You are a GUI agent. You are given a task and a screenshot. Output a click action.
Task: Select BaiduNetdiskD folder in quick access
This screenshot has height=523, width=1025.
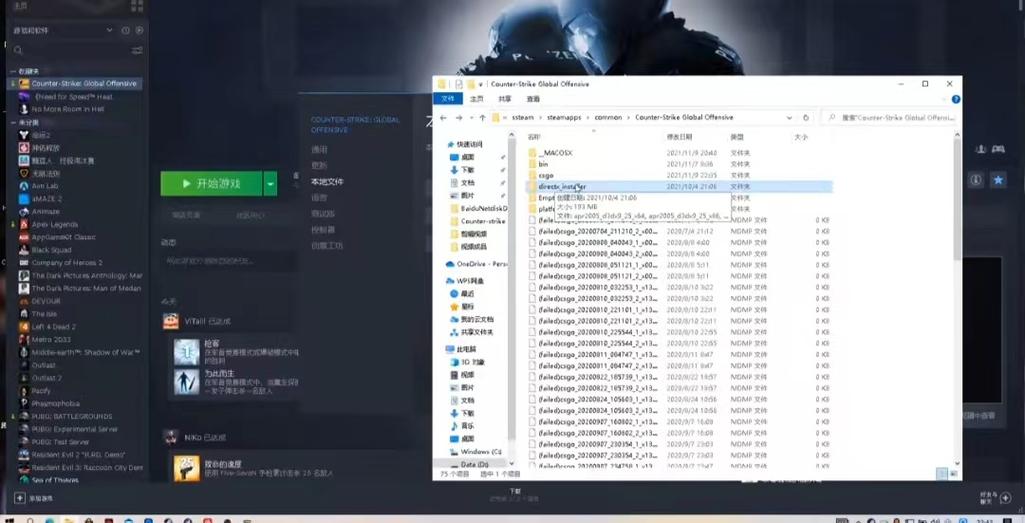(479, 208)
